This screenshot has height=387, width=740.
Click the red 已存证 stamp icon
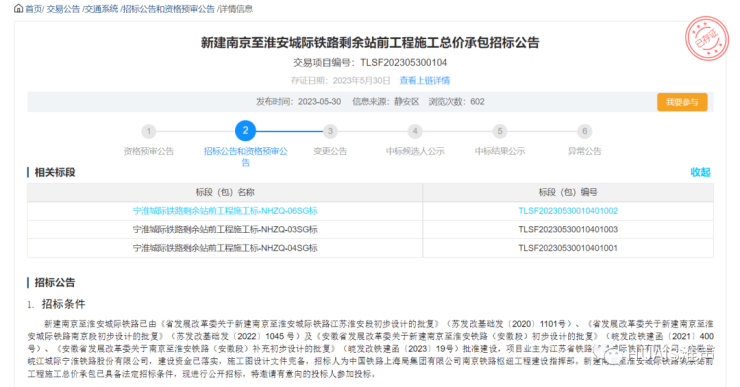[707, 39]
